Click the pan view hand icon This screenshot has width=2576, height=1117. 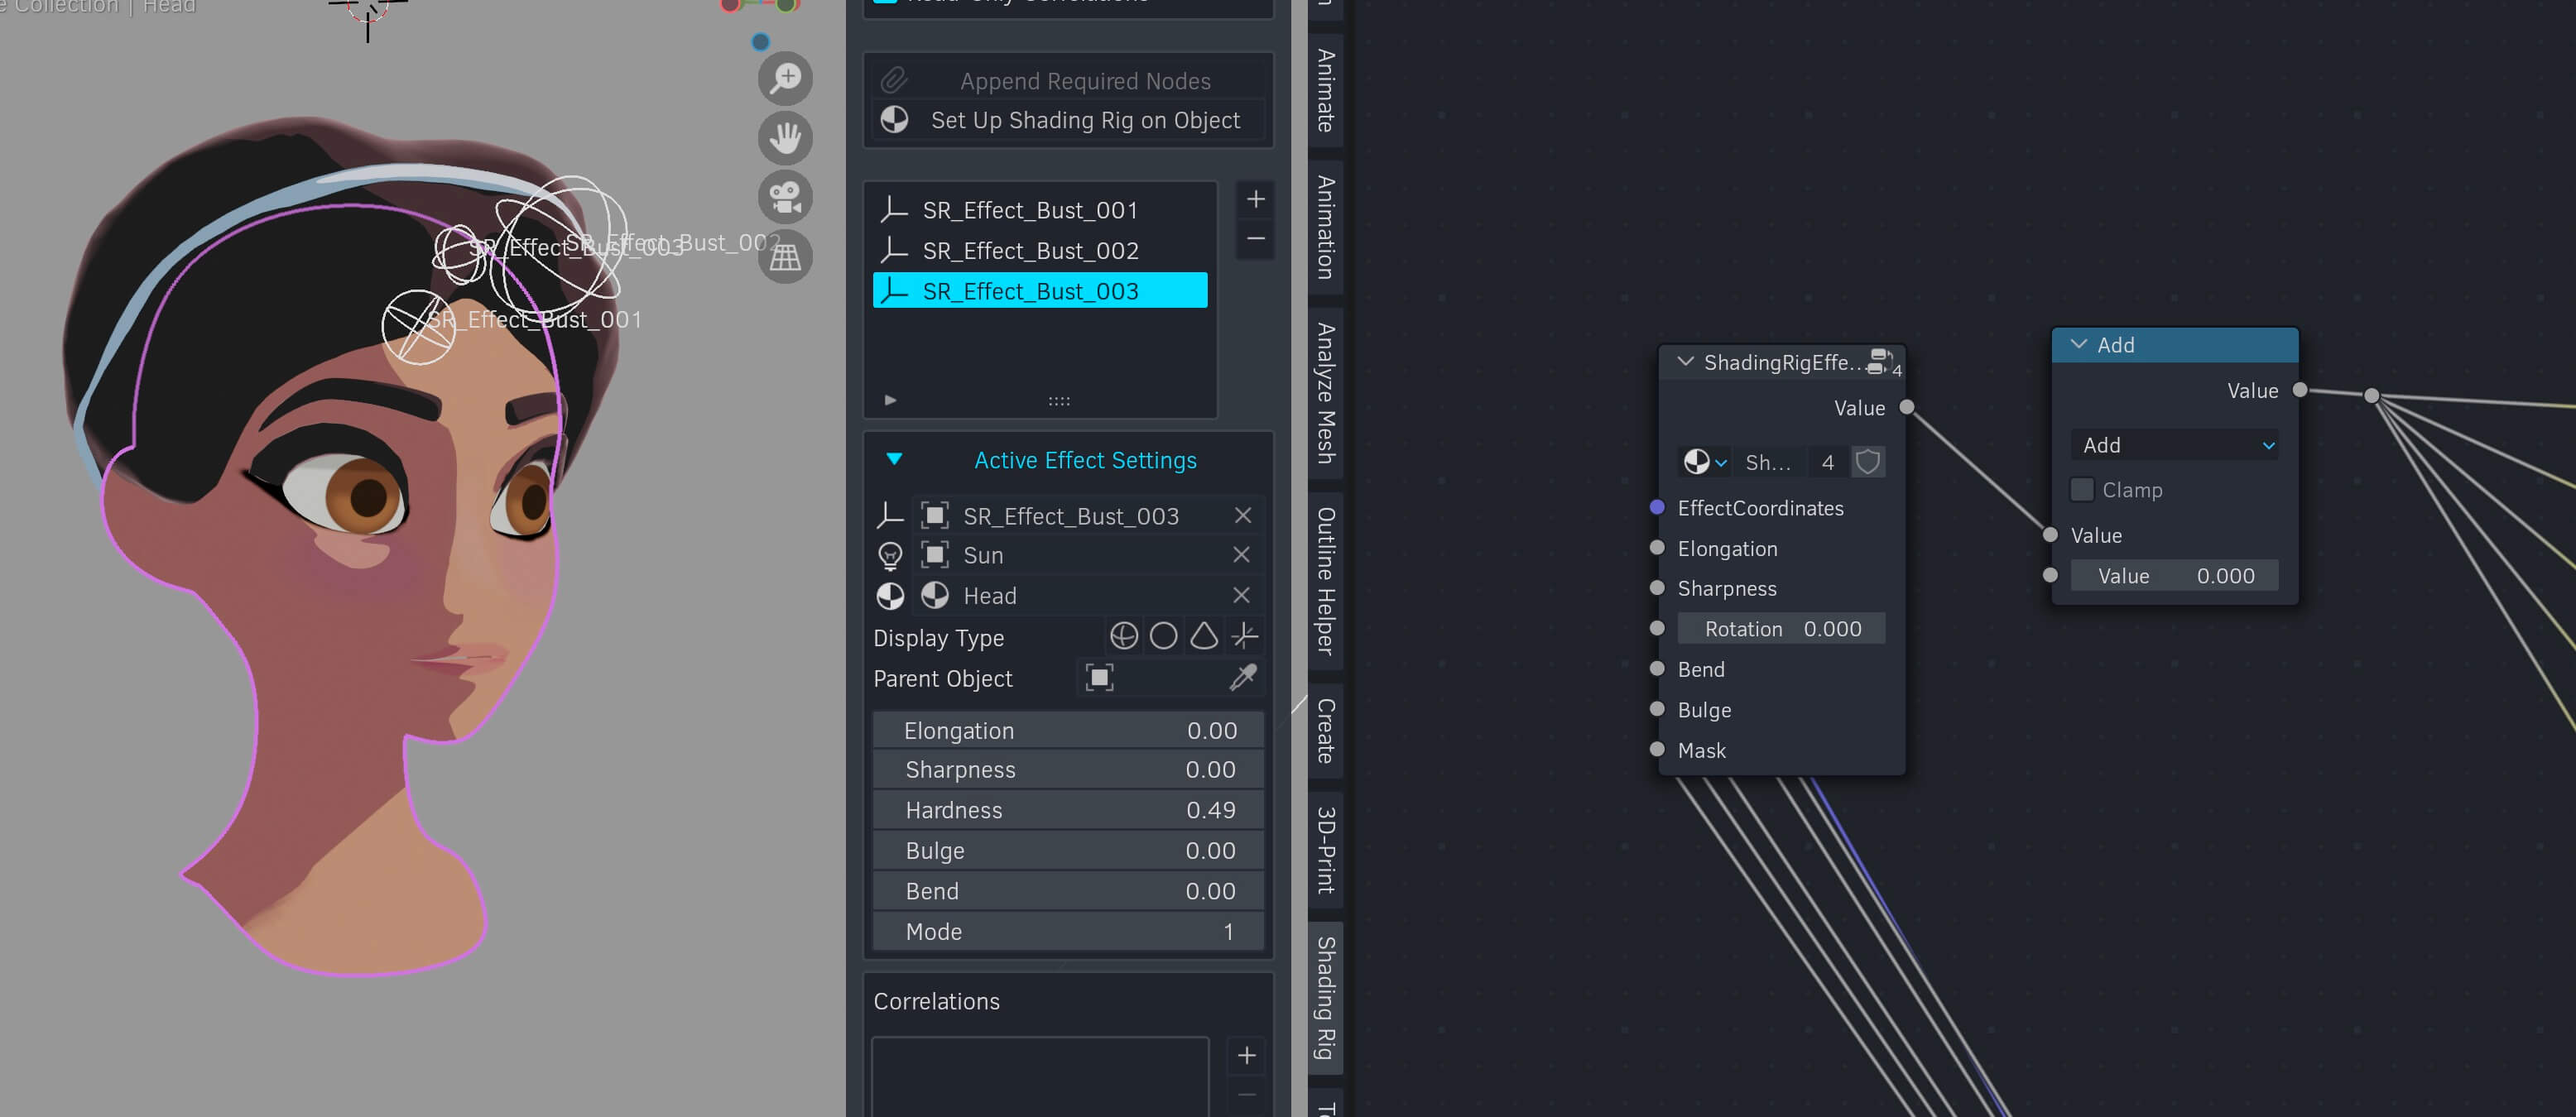[785, 138]
